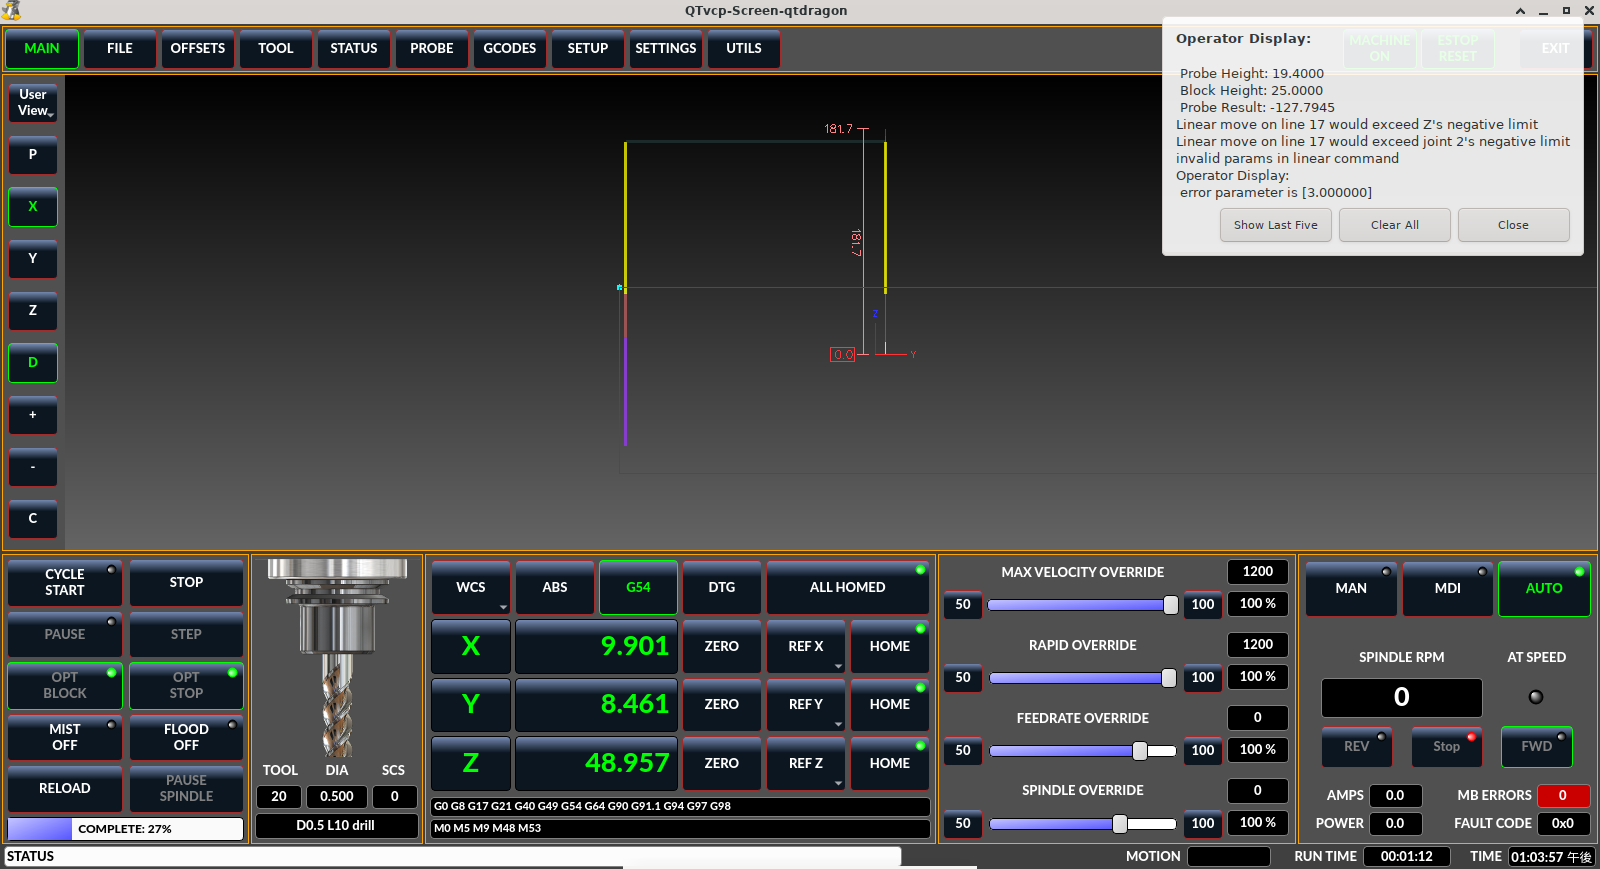Switch to the X axis view
The image size is (1600, 869).
33,207
